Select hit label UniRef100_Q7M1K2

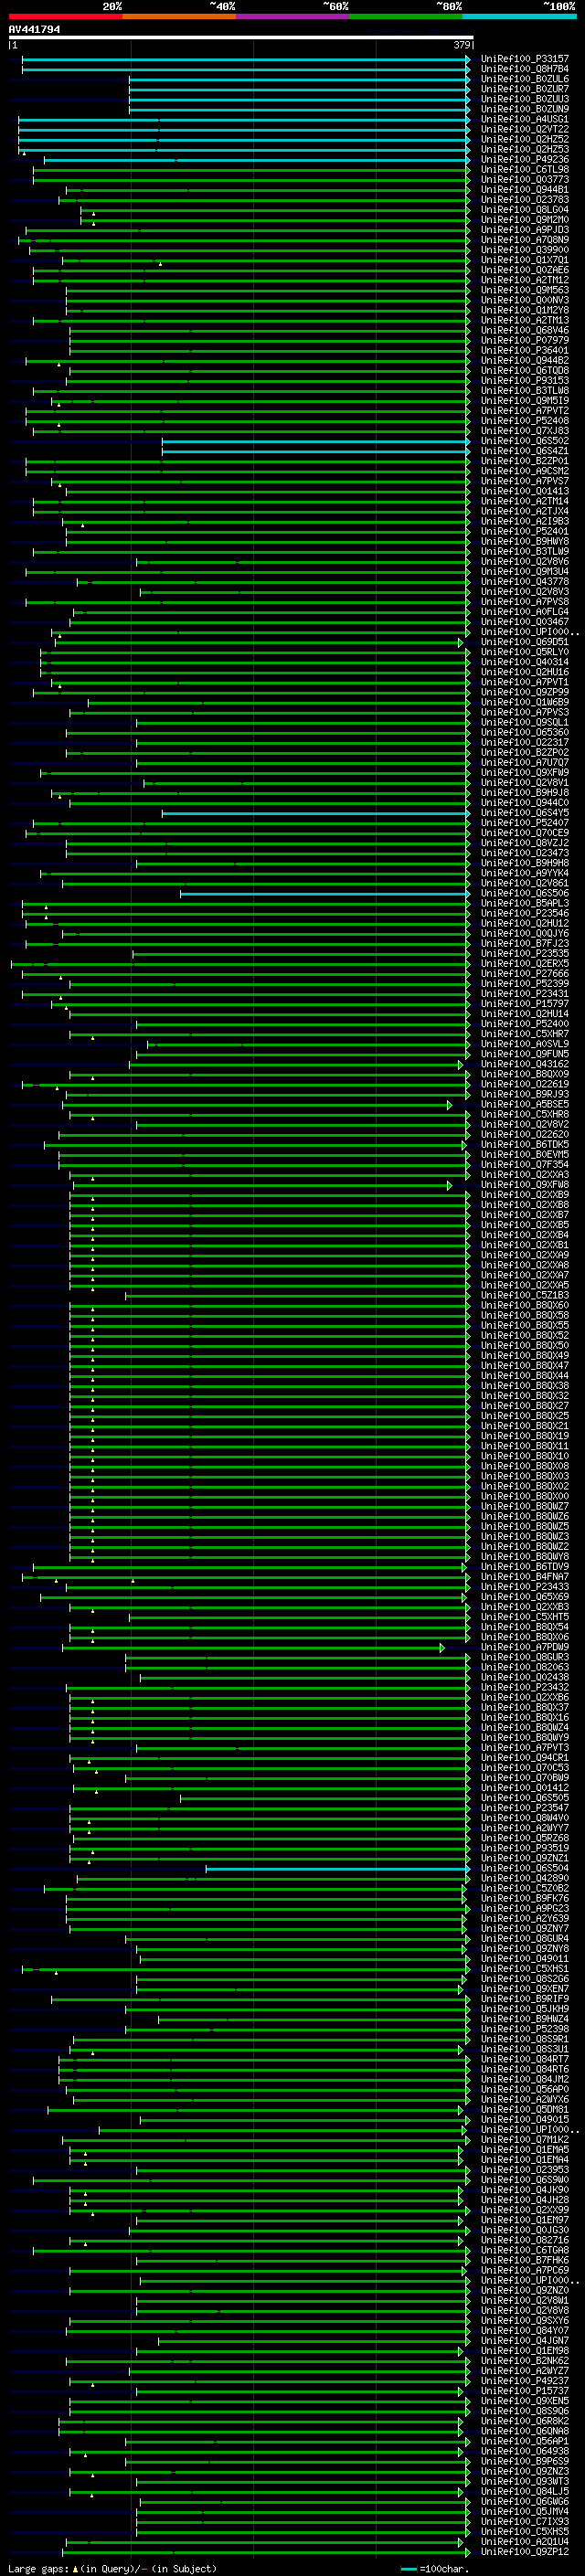click(x=525, y=2140)
